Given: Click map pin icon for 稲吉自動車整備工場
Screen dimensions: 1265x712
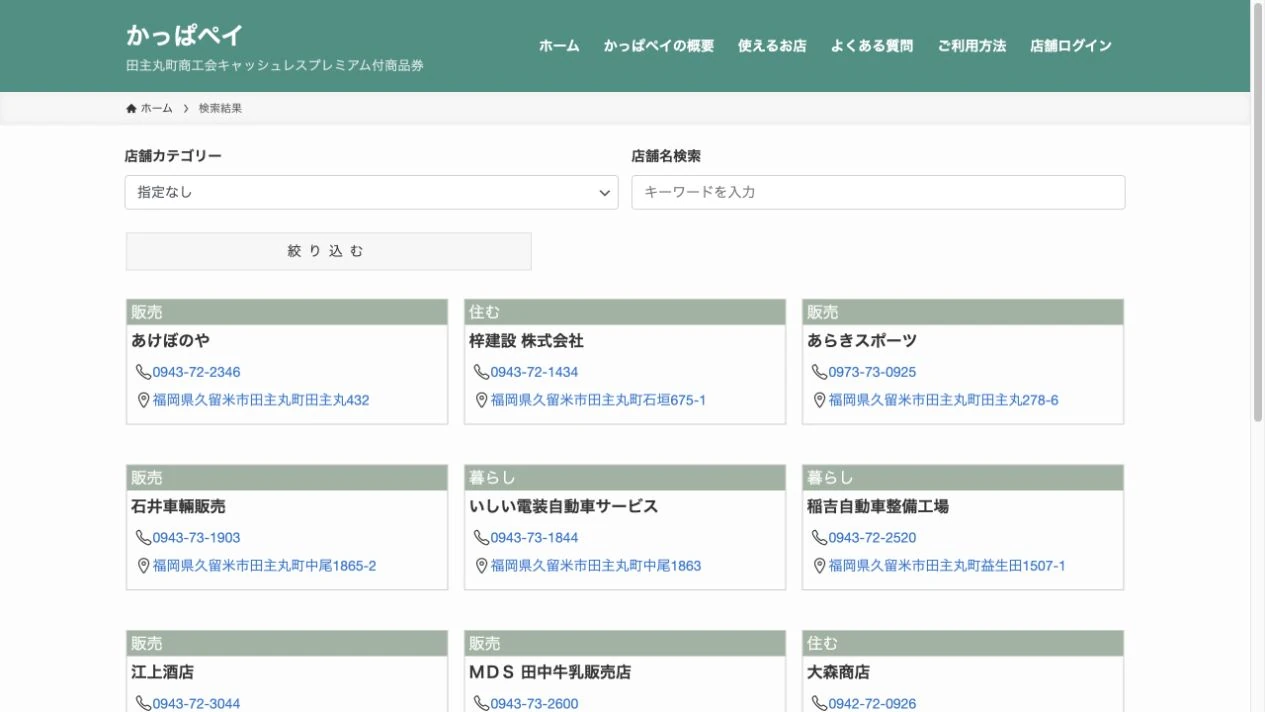Looking at the screenshot, I should [819, 566].
